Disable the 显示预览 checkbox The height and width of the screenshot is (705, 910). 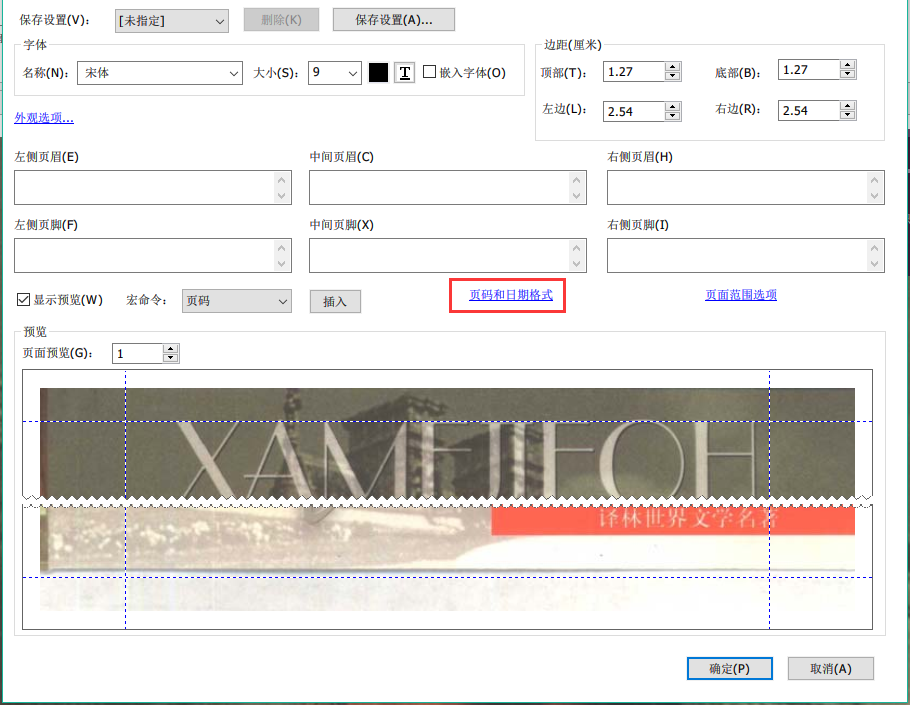pos(22,301)
